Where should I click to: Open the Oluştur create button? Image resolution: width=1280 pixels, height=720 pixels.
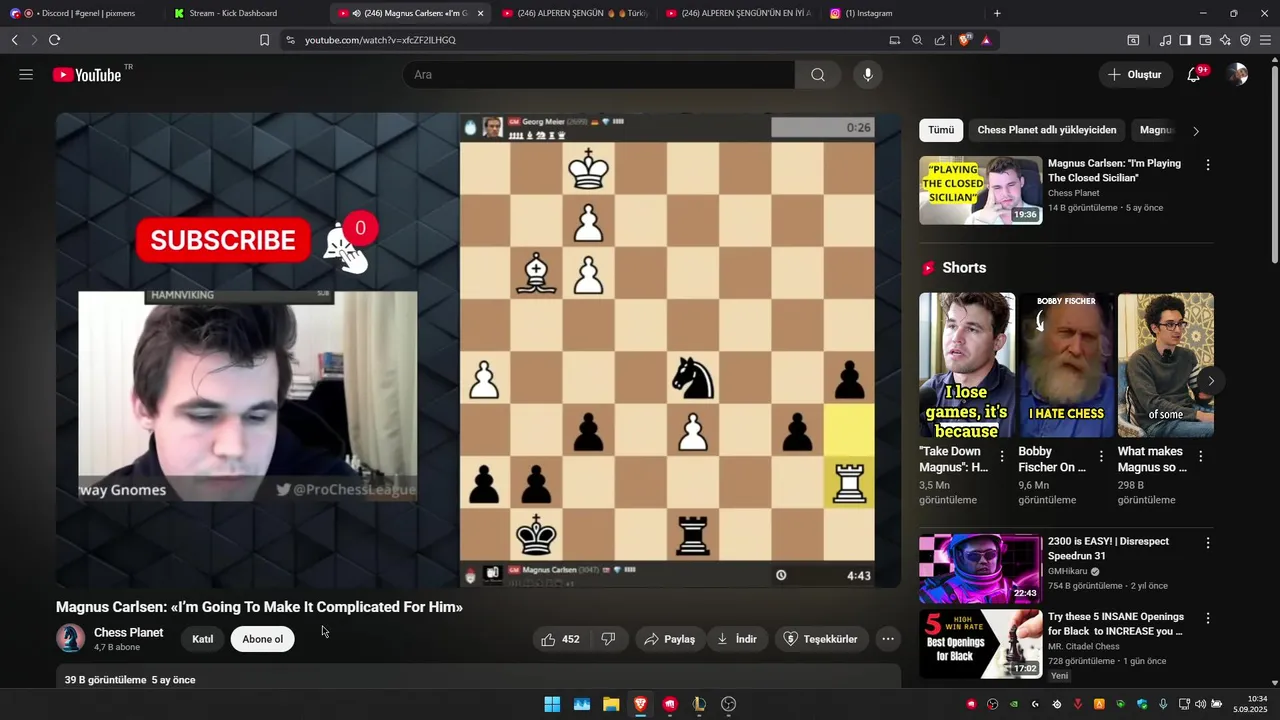point(1135,75)
